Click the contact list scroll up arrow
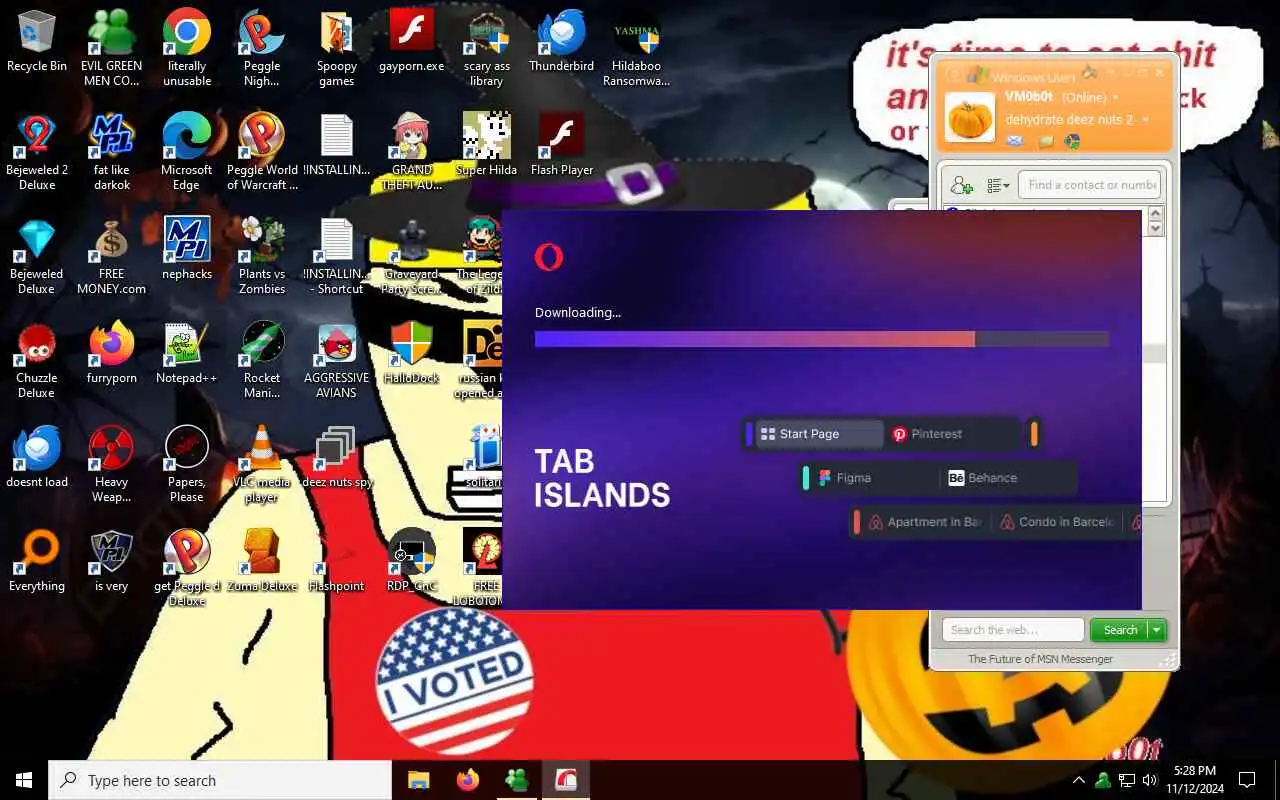 coord(1157,214)
